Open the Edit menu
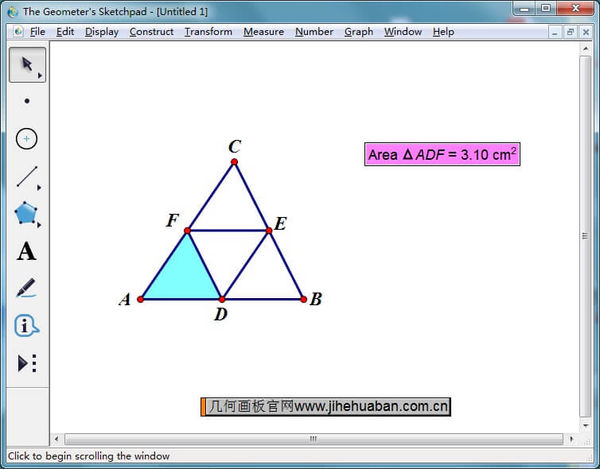This screenshot has width=600, height=469. (x=65, y=32)
